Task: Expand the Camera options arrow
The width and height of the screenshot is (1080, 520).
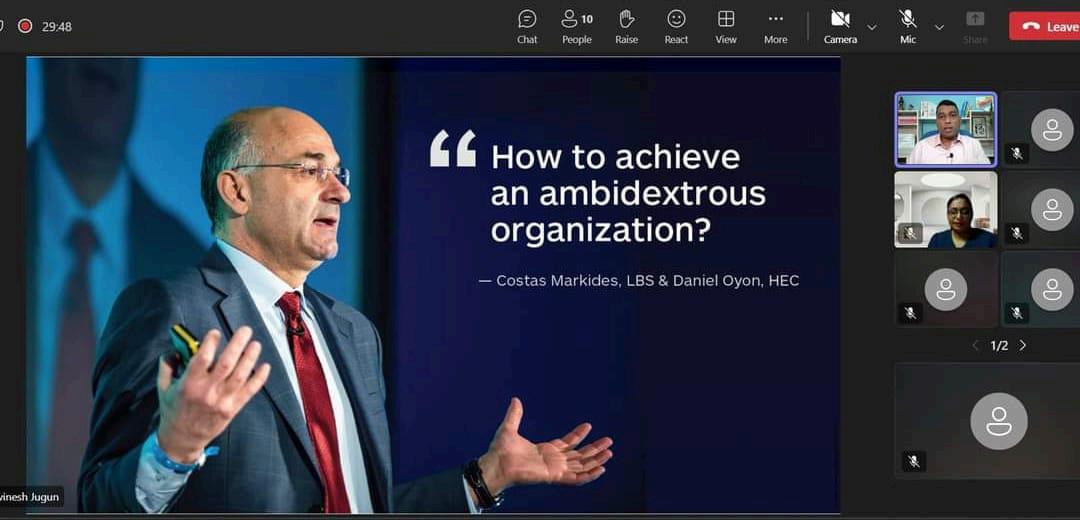Action: click(872, 27)
